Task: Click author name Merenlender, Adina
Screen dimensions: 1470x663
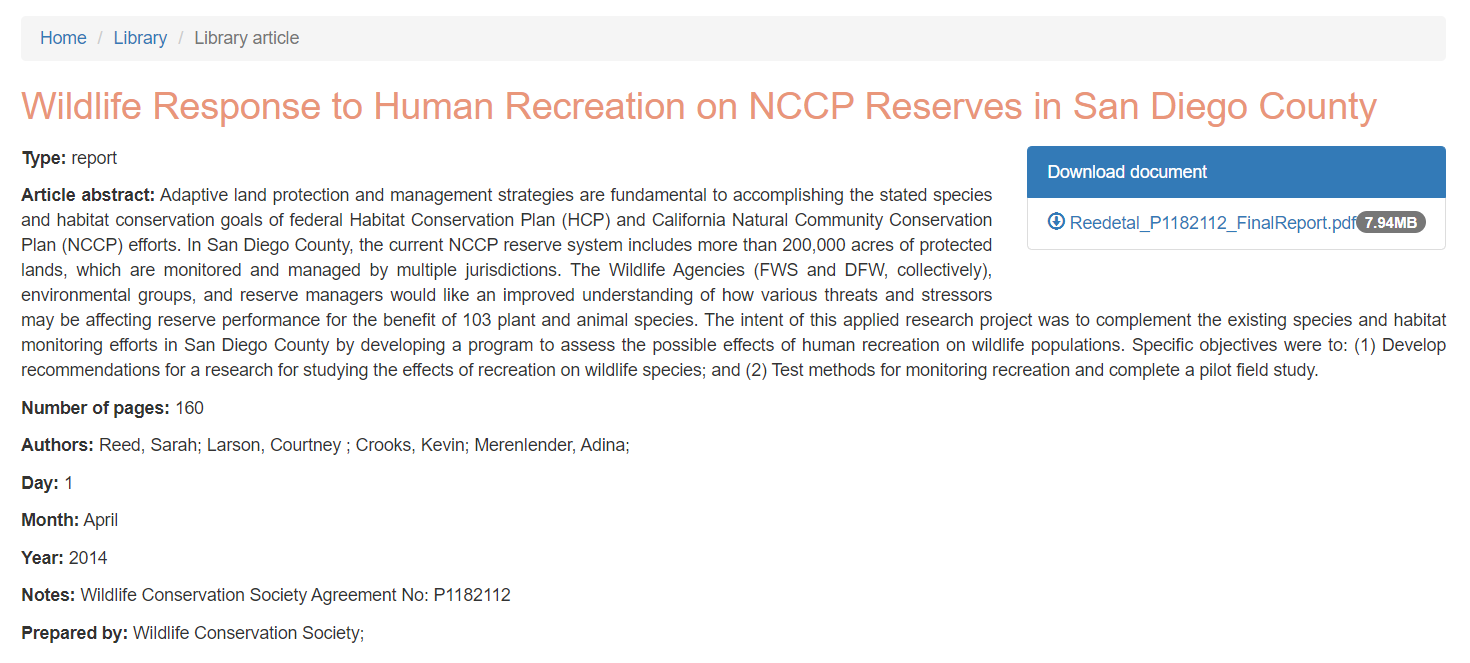Action: 549,445
